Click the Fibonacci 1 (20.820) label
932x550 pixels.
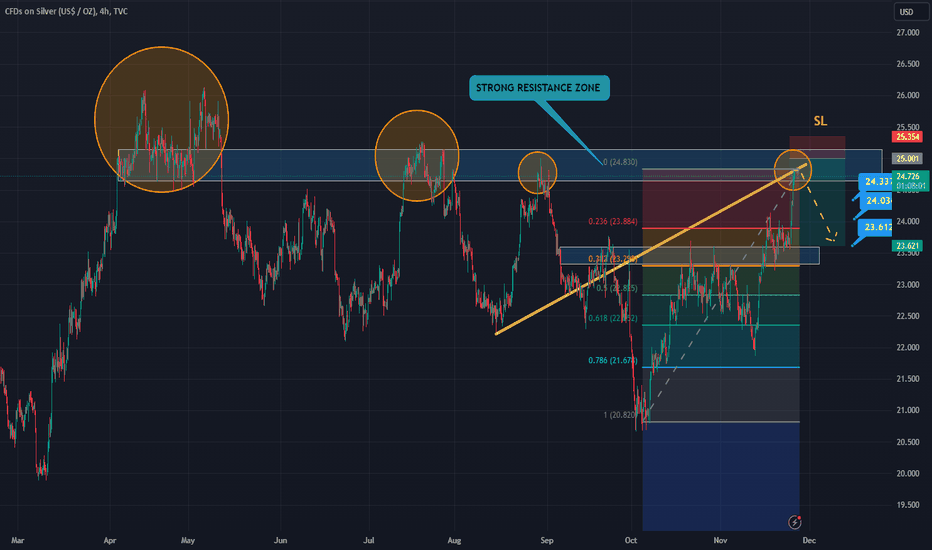pyautogui.click(x=620, y=415)
